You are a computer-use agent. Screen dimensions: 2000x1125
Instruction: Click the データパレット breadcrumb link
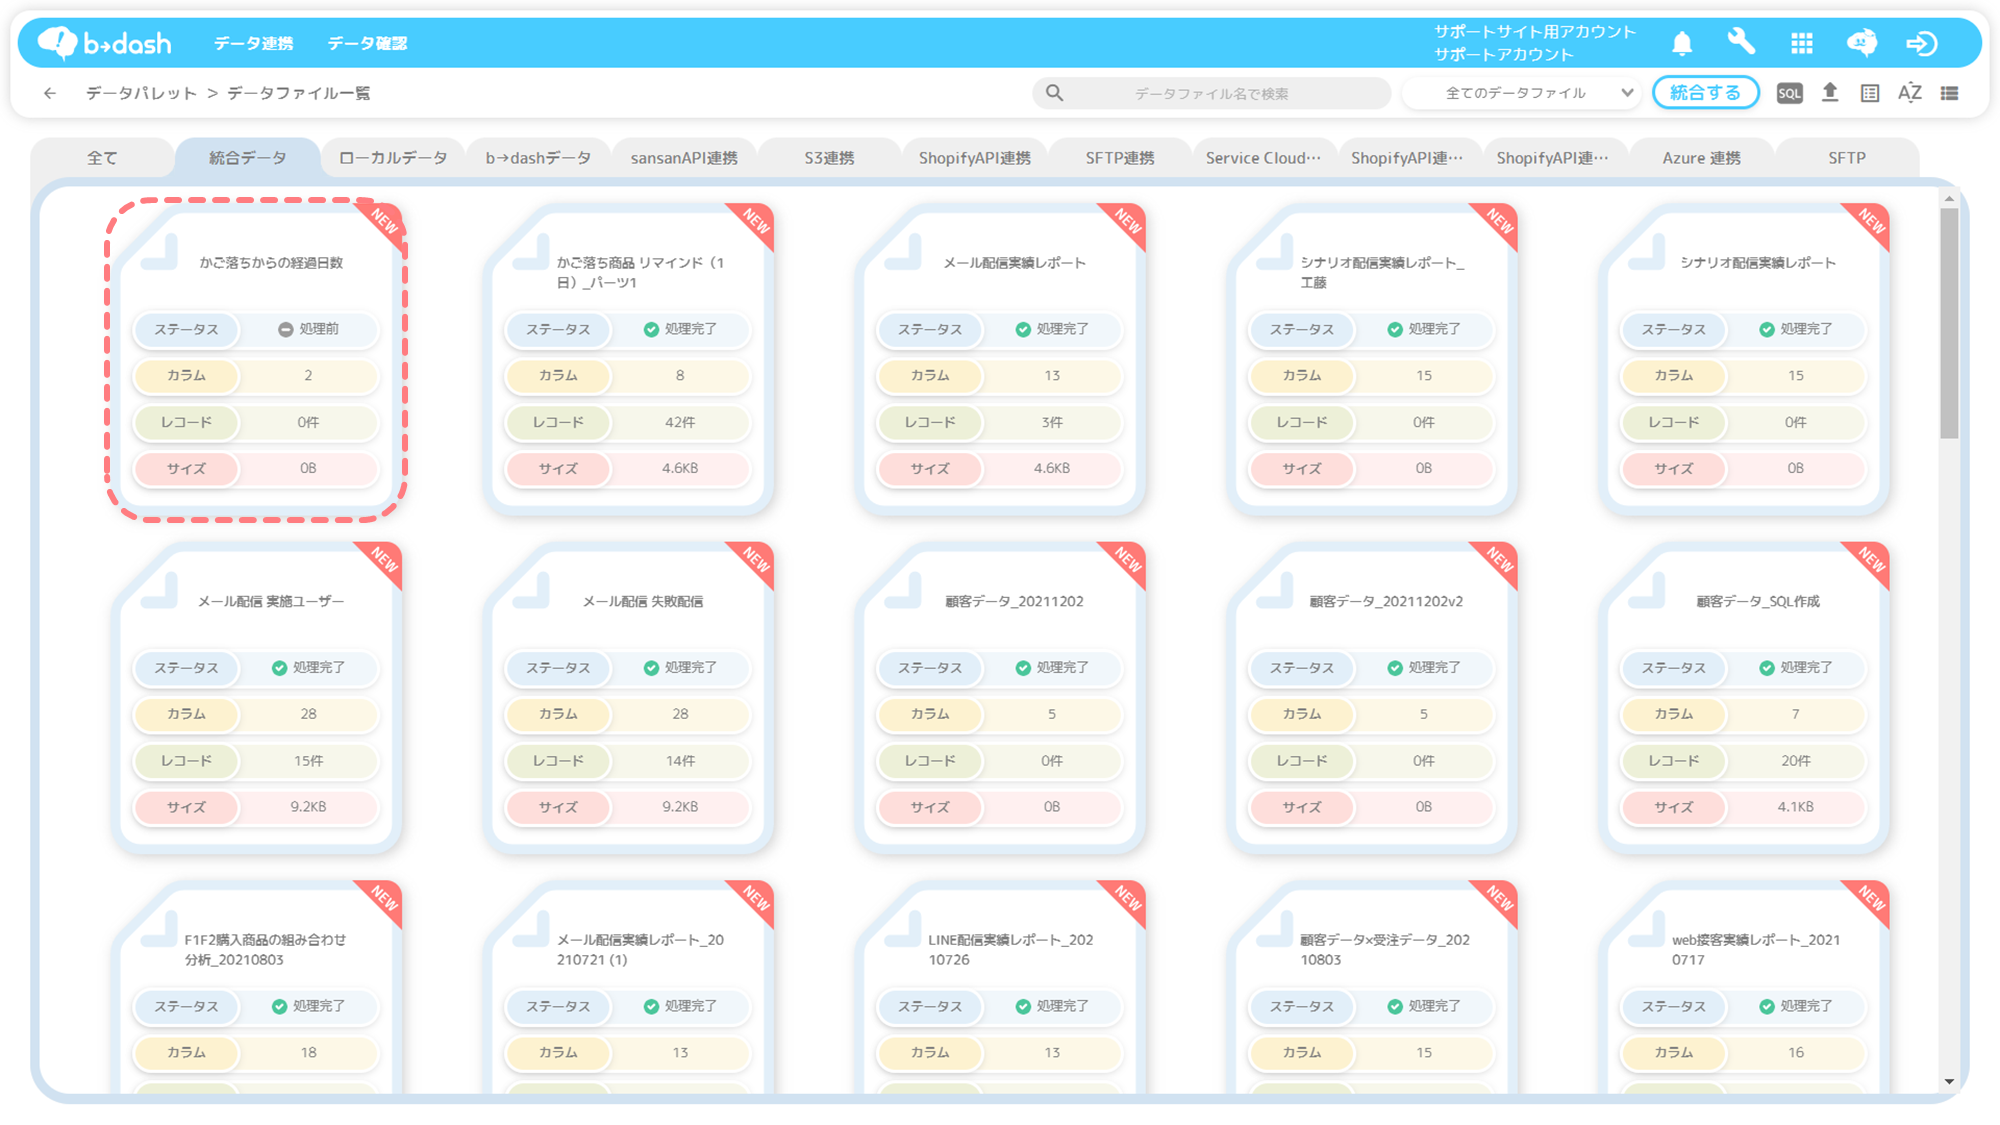pyautogui.click(x=141, y=93)
